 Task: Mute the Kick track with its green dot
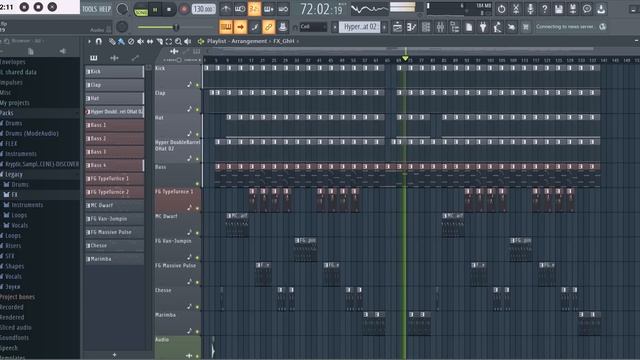coord(198,85)
